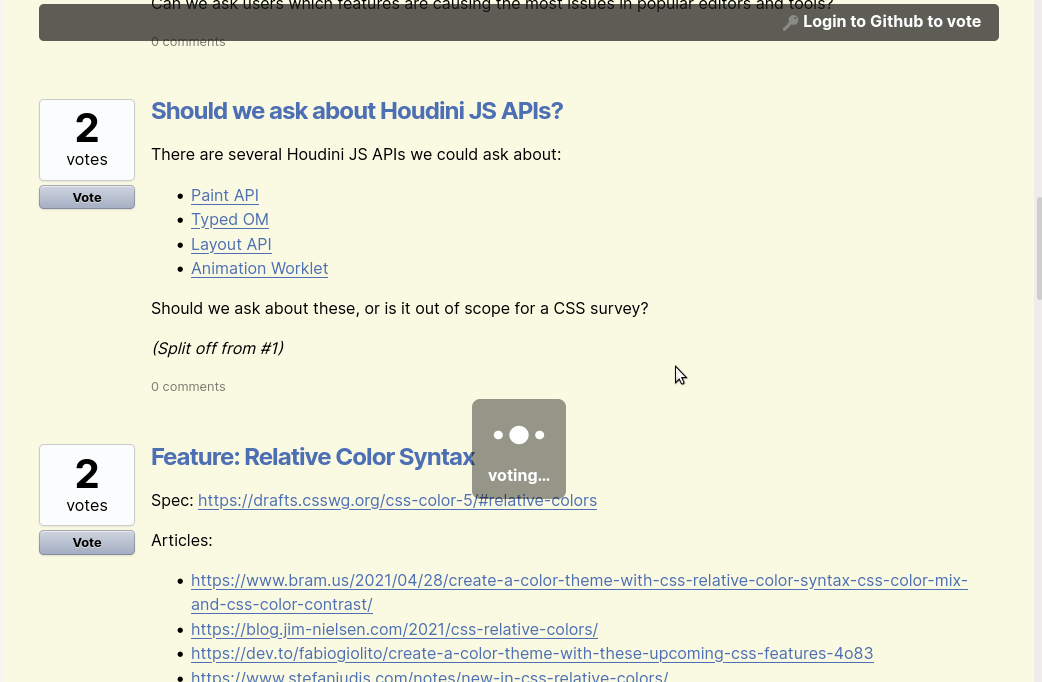Click '0 comments' under Houdini JS APIs issue
The image size is (1042, 682).
pos(188,387)
